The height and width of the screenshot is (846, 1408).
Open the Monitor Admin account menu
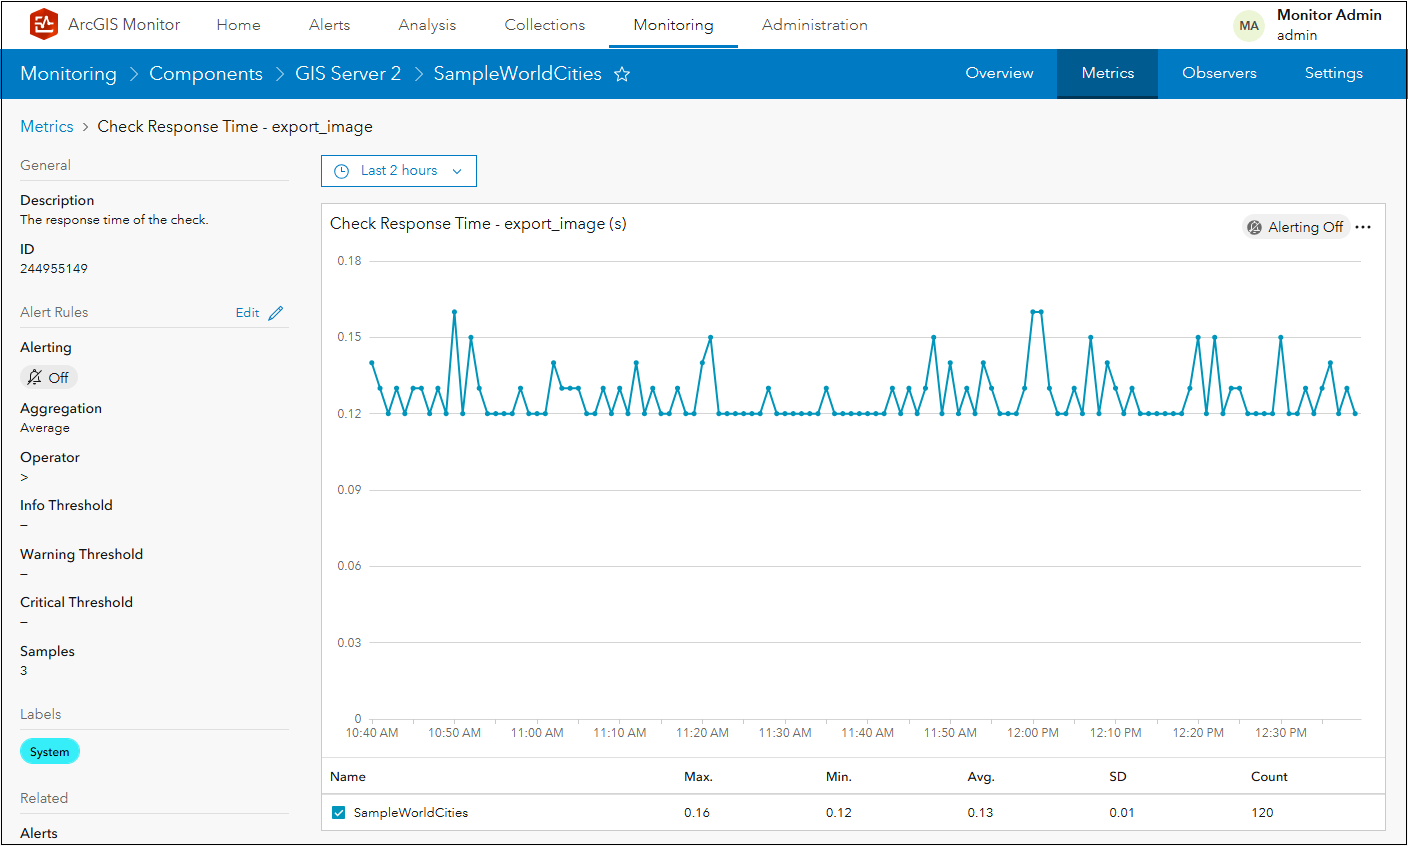1328,25
